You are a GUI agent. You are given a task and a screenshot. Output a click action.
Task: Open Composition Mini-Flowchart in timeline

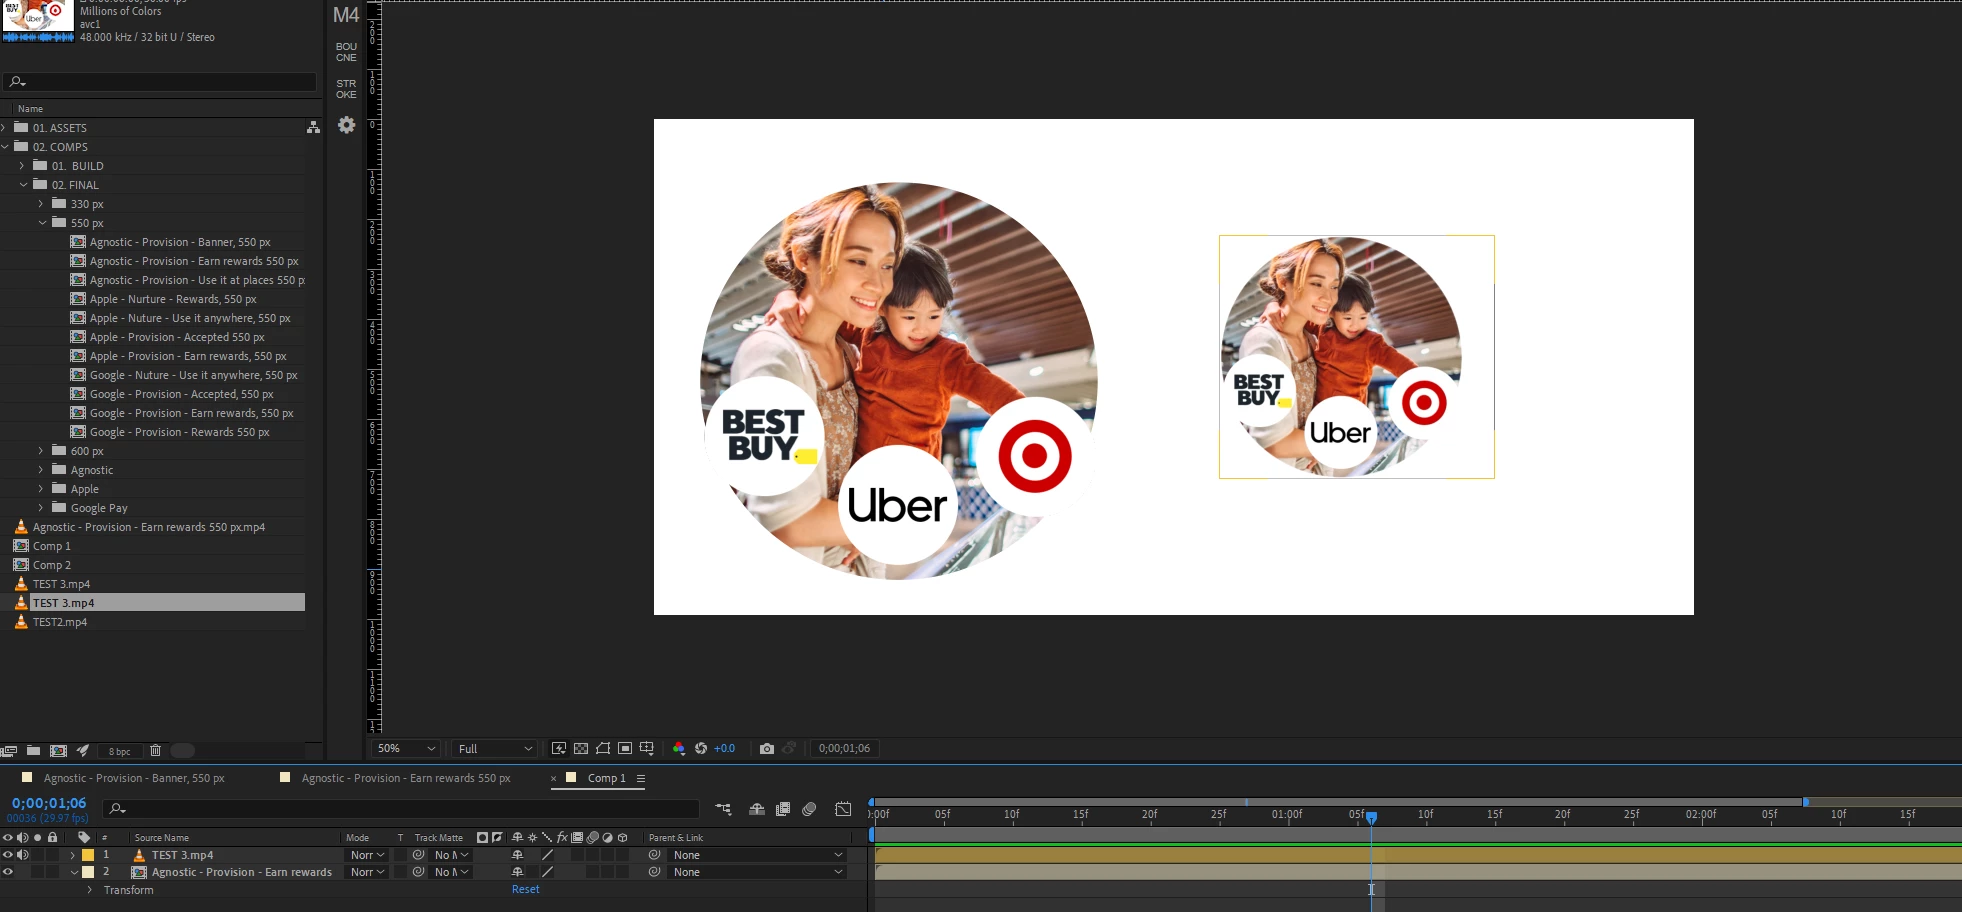coord(723,809)
